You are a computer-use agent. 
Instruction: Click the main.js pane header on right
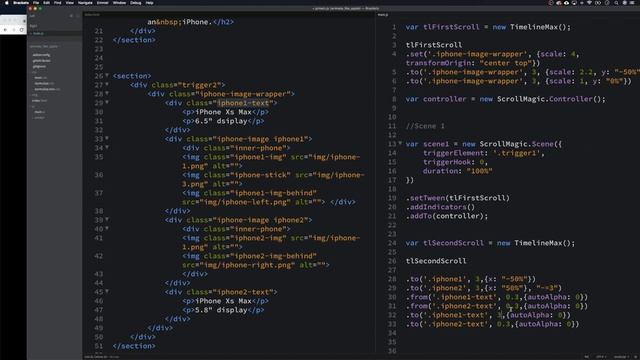point(383,15)
